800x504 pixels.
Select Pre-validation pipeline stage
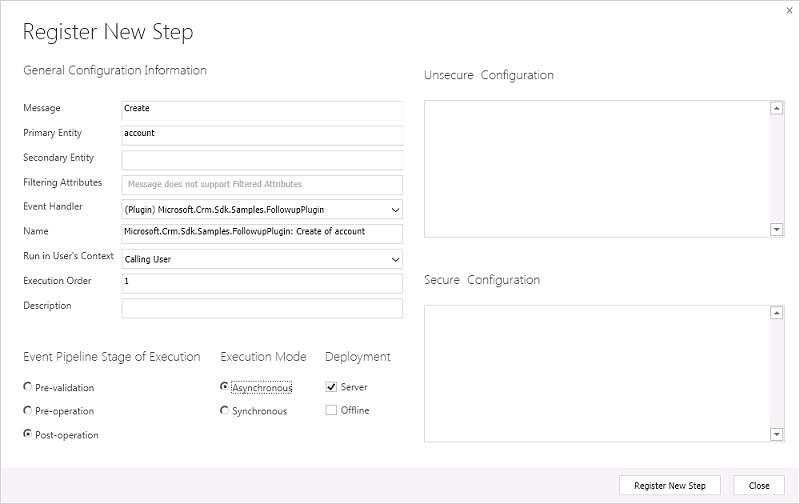coord(27,387)
